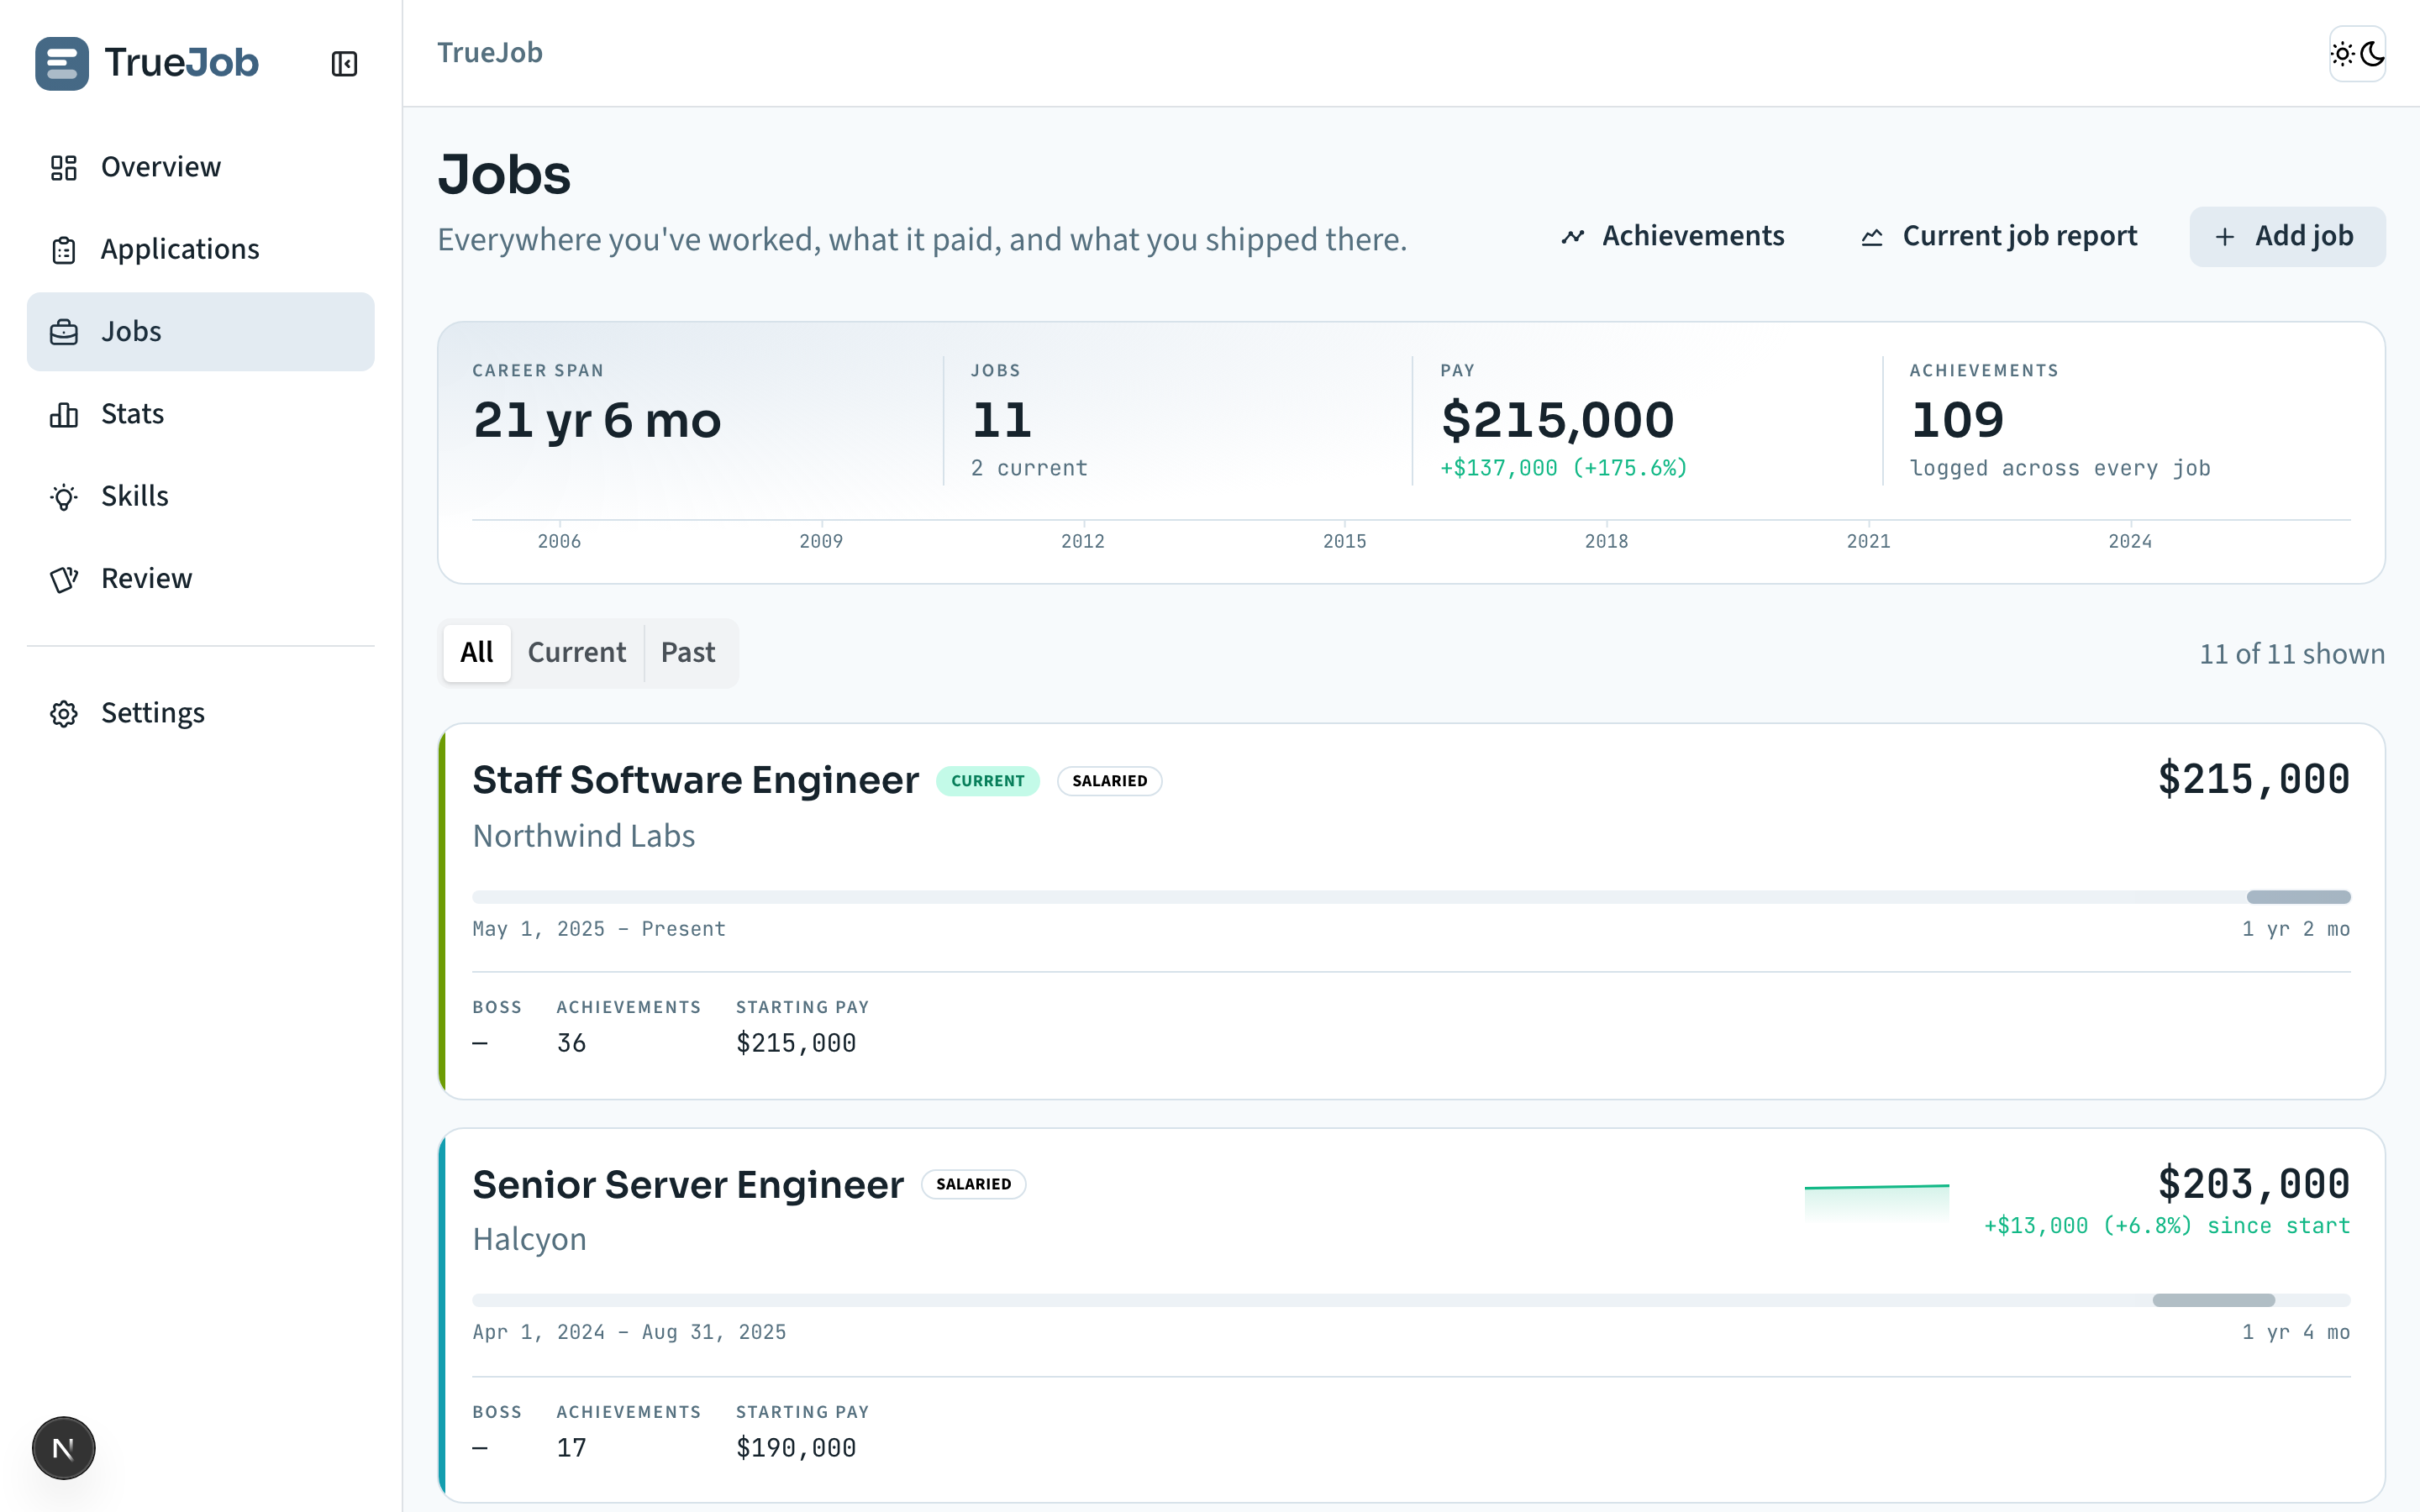Switch to the Current jobs tab
The width and height of the screenshot is (2420, 1512).
[x=577, y=653]
